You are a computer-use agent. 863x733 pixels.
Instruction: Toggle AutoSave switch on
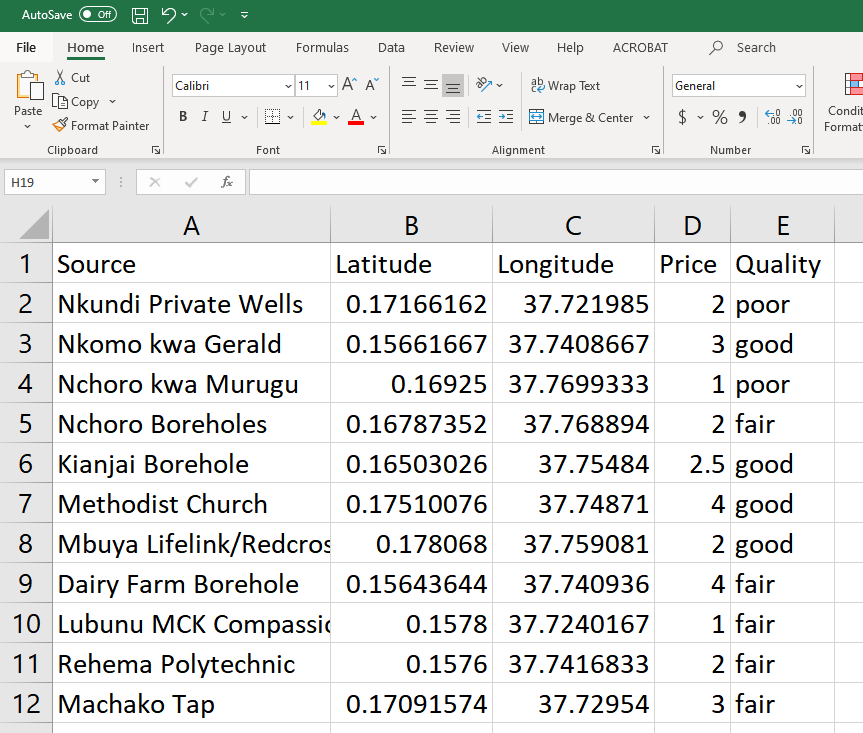(97, 15)
